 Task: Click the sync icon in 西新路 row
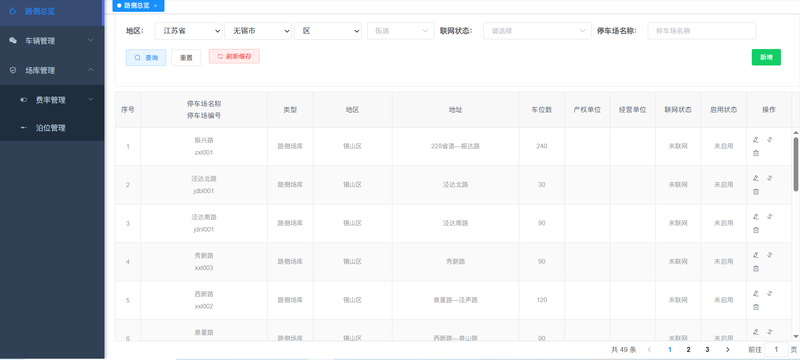click(770, 293)
